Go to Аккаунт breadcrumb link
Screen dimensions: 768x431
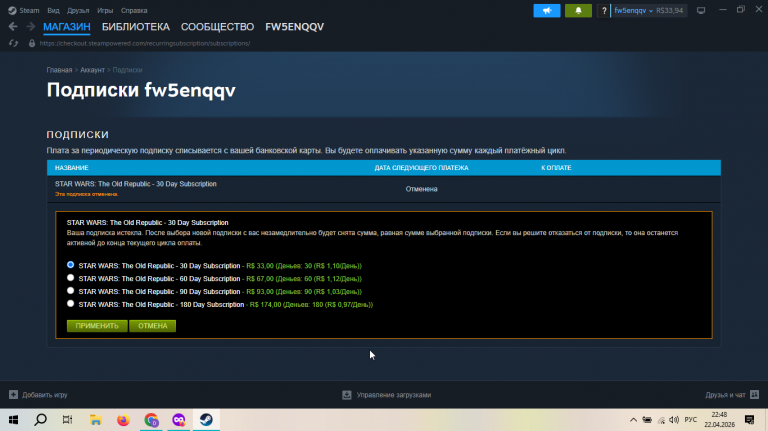[92, 70]
